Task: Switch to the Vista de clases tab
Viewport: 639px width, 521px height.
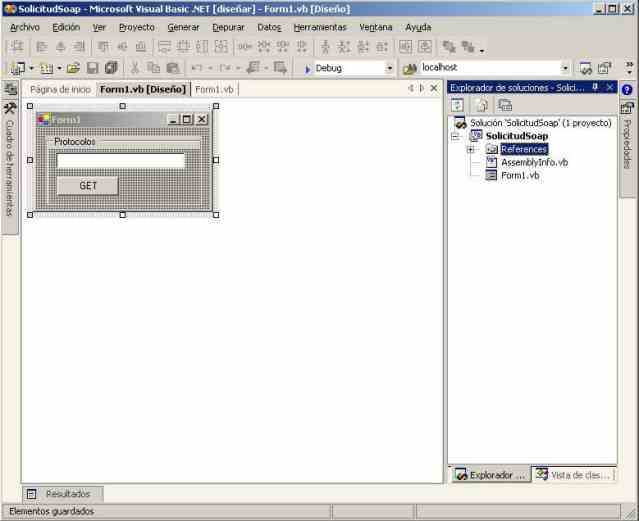Action: [574, 475]
